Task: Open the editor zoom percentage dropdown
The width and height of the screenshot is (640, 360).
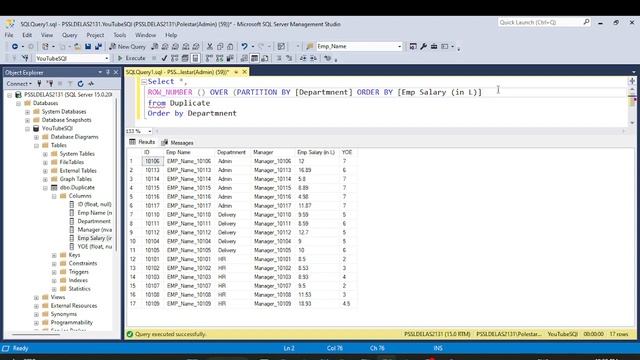Action: point(150,131)
